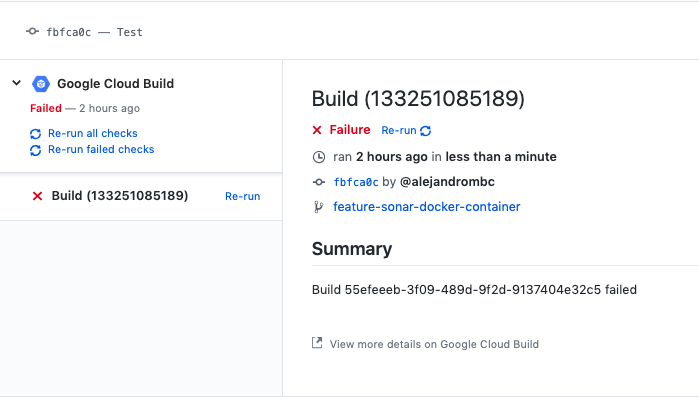The image size is (699, 401).
Task: Click the red X next to Failure status
Action: pos(317,130)
